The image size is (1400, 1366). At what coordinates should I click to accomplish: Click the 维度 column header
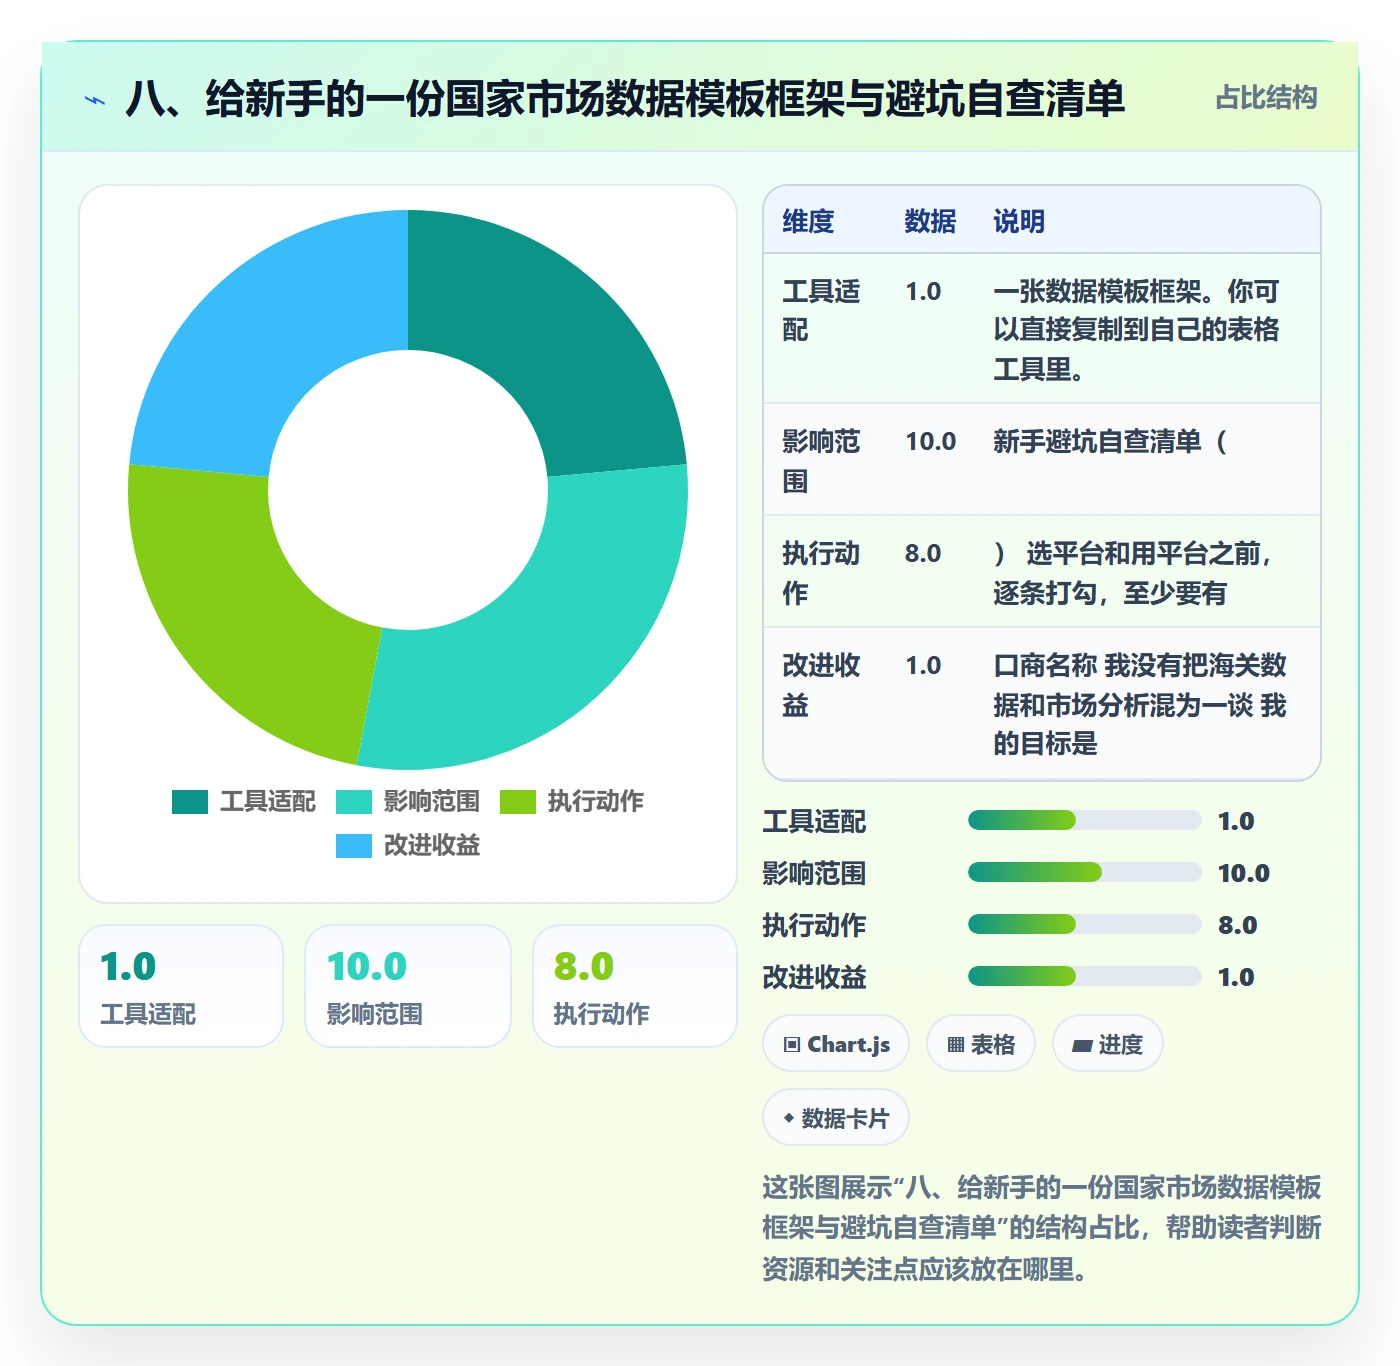tap(808, 221)
